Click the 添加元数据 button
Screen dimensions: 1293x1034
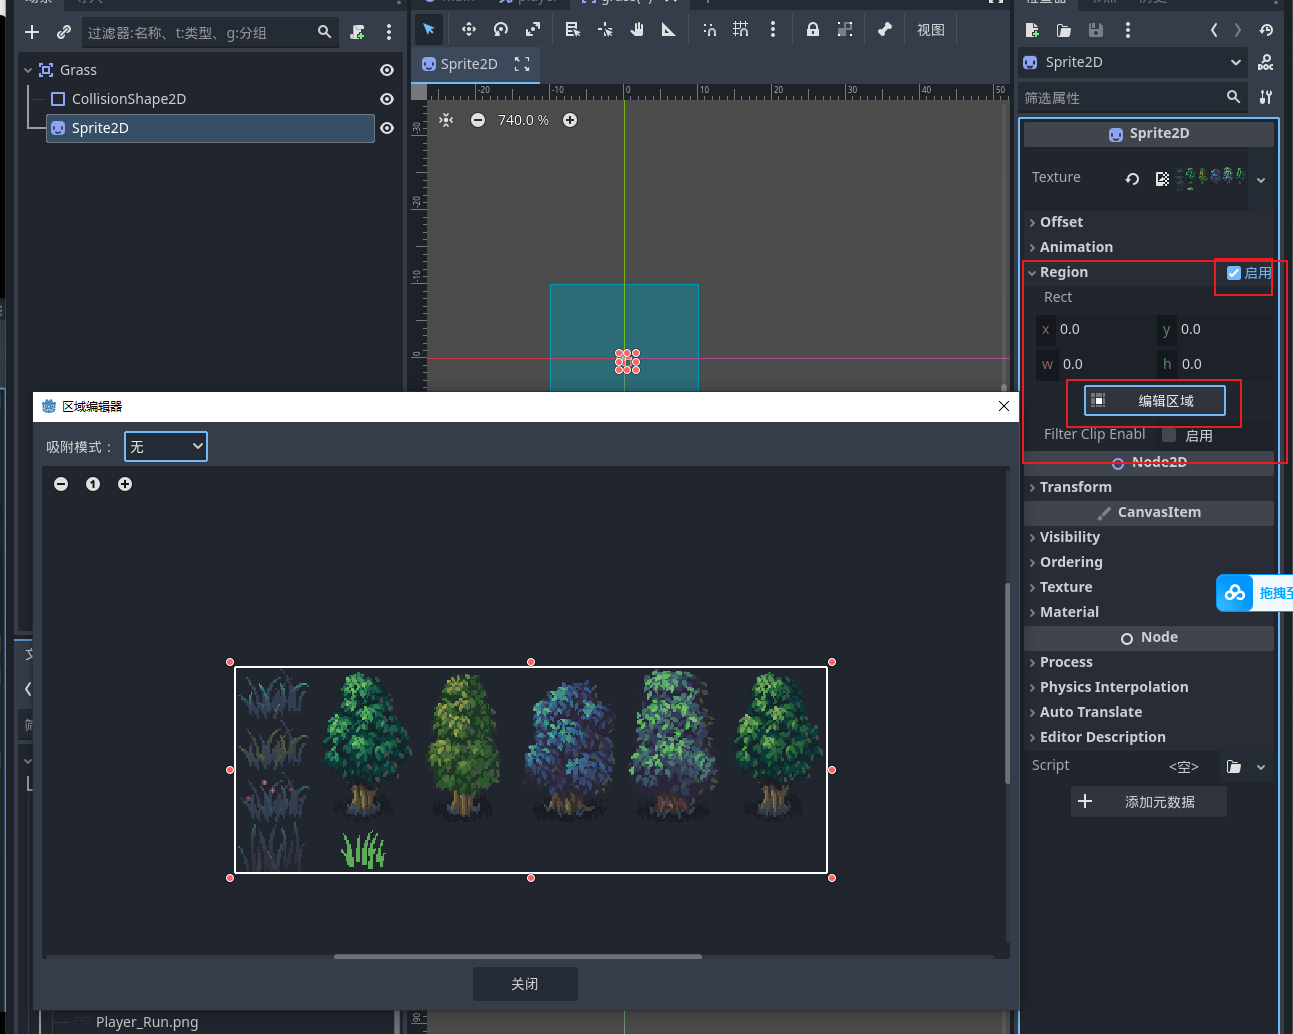click(1149, 802)
